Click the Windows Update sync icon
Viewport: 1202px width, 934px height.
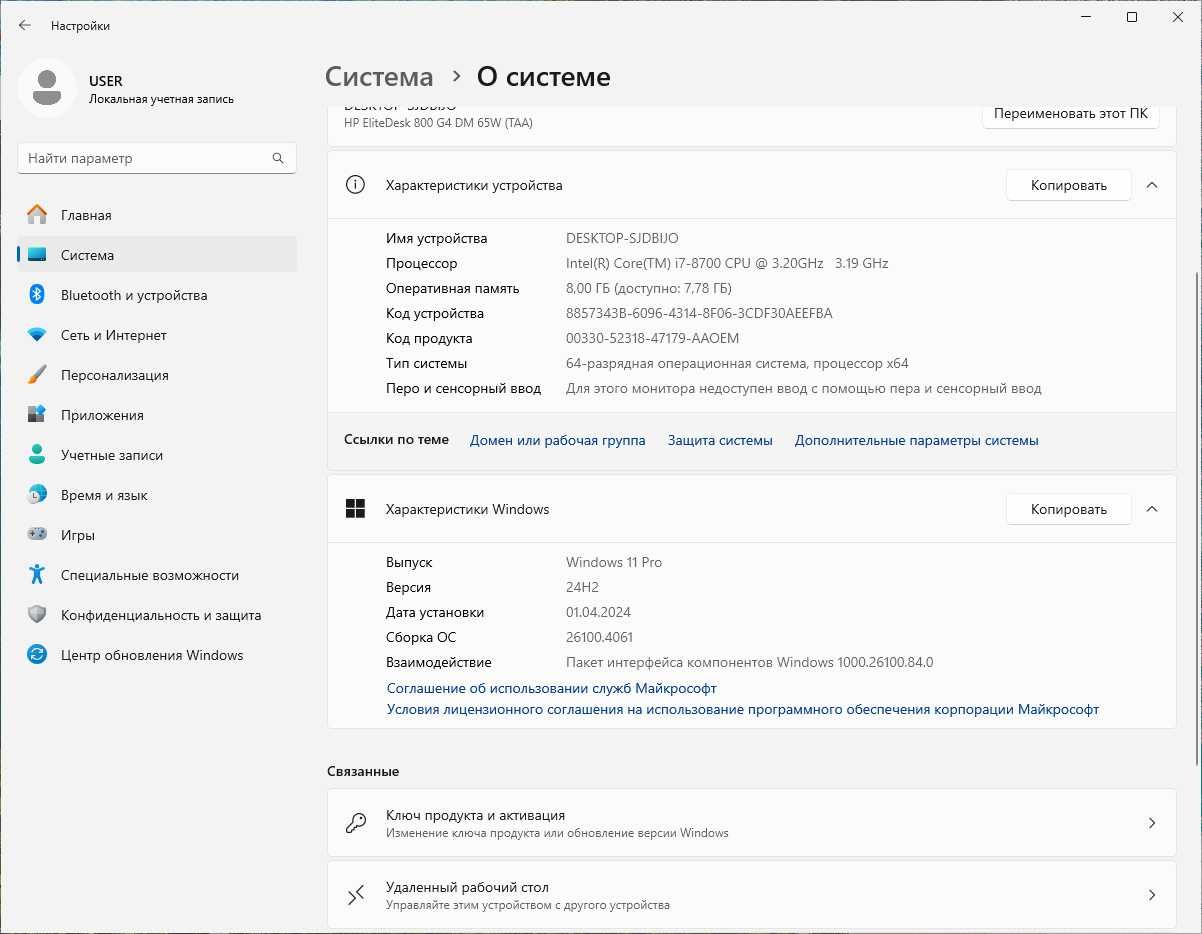37,655
